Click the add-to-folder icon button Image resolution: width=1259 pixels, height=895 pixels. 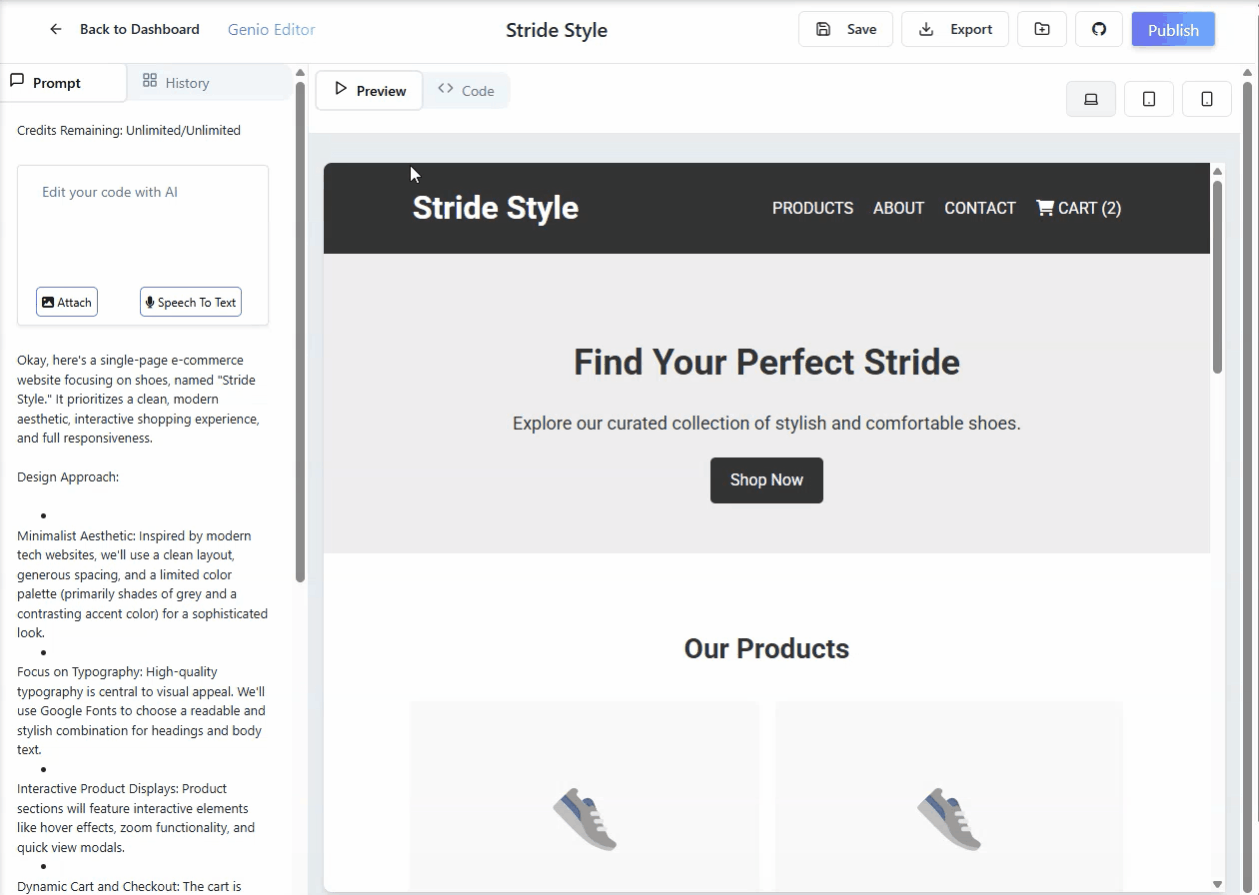(x=1042, y=29)
